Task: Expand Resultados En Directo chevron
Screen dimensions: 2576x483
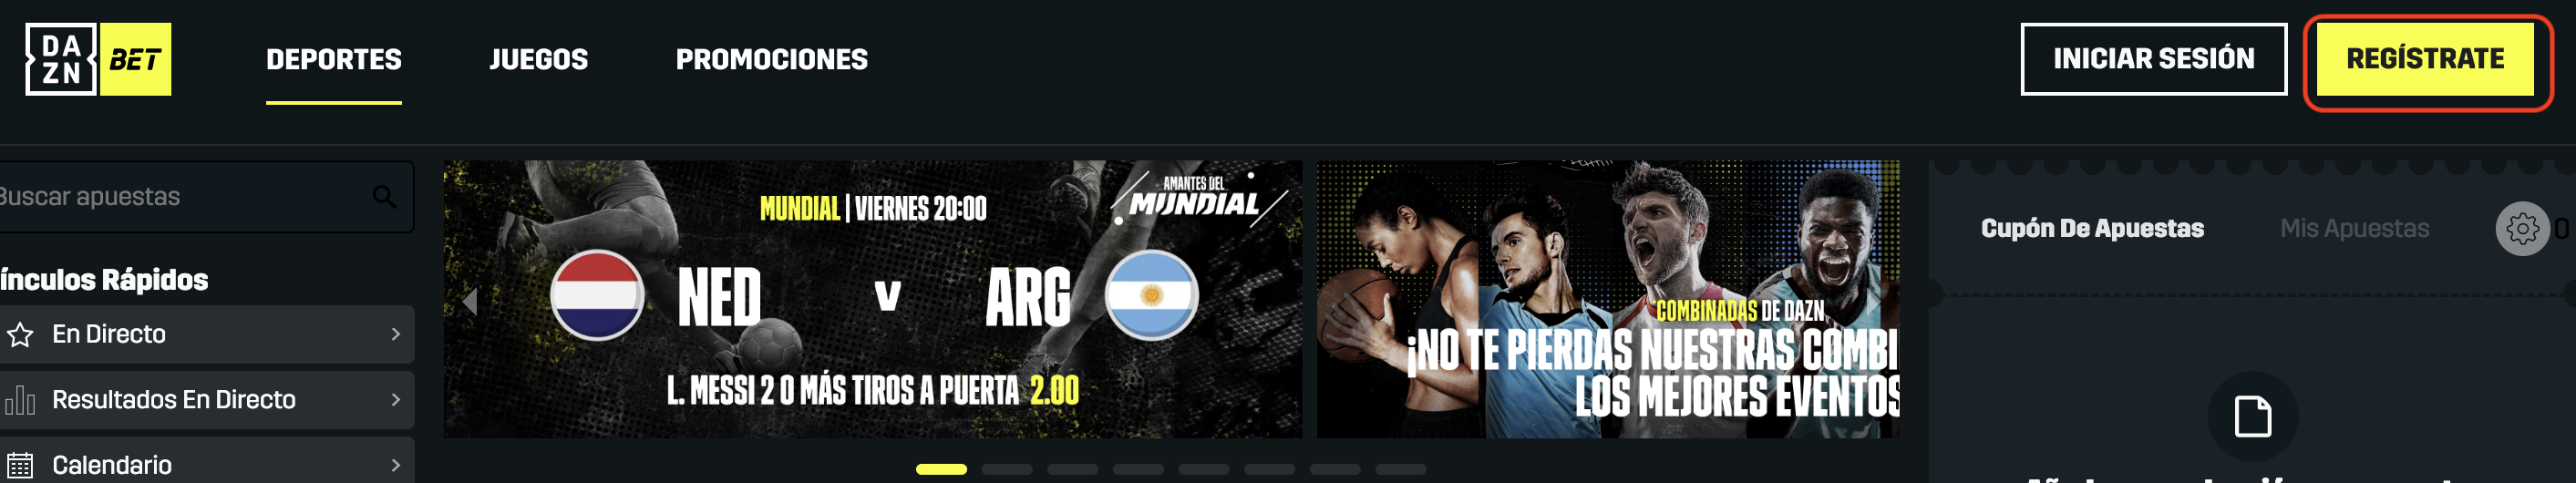Action: pyautogui.click(x=396, y=400)
